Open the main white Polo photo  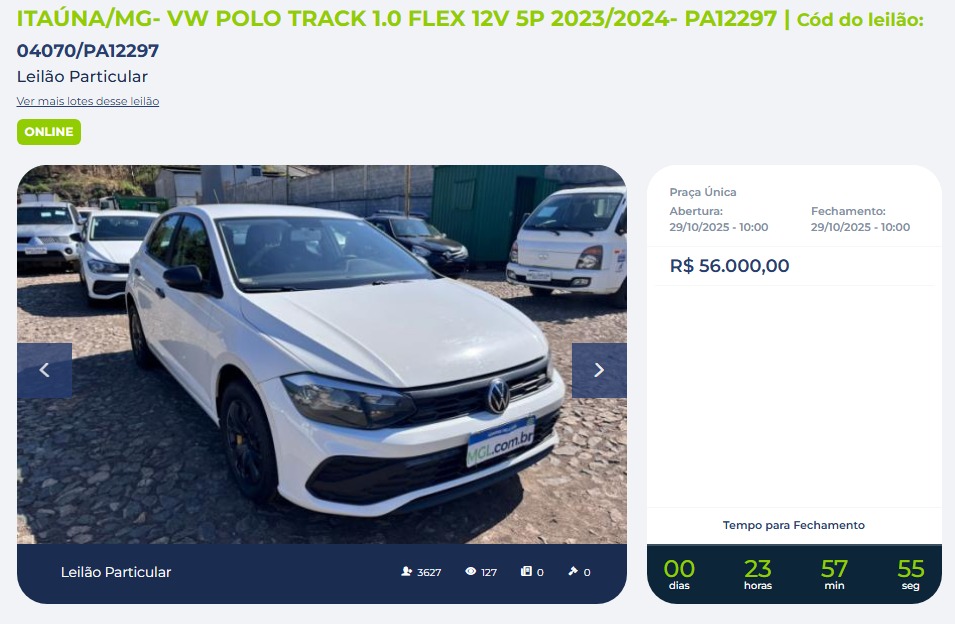[322, 354]
